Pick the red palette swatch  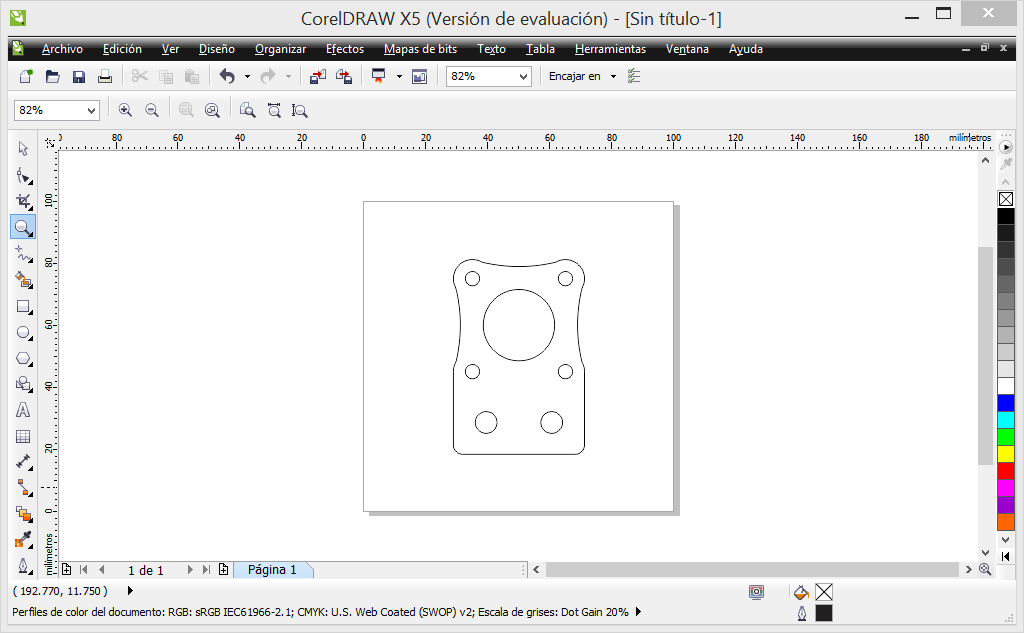click(x=1006, y=470)
